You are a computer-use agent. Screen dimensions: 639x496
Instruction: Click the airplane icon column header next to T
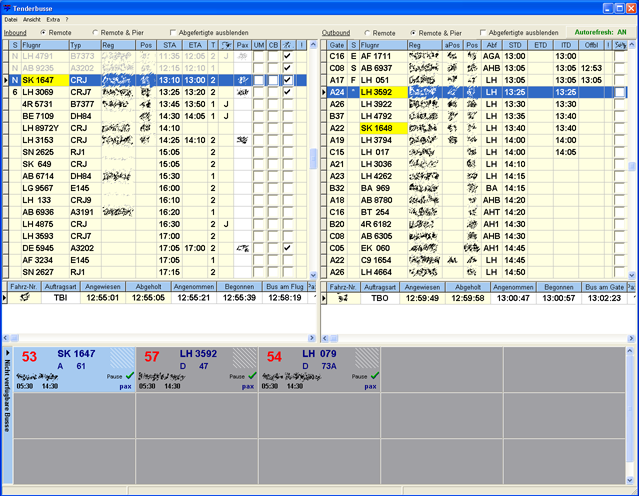(226, 45)
